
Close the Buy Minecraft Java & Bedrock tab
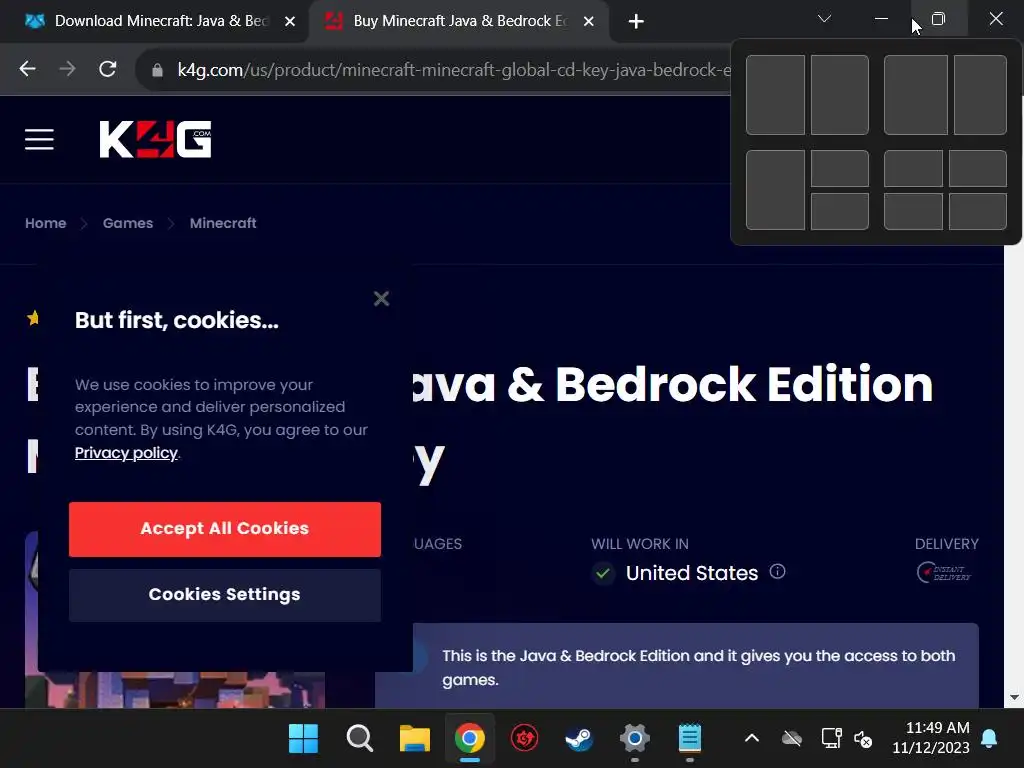point(588,22)
